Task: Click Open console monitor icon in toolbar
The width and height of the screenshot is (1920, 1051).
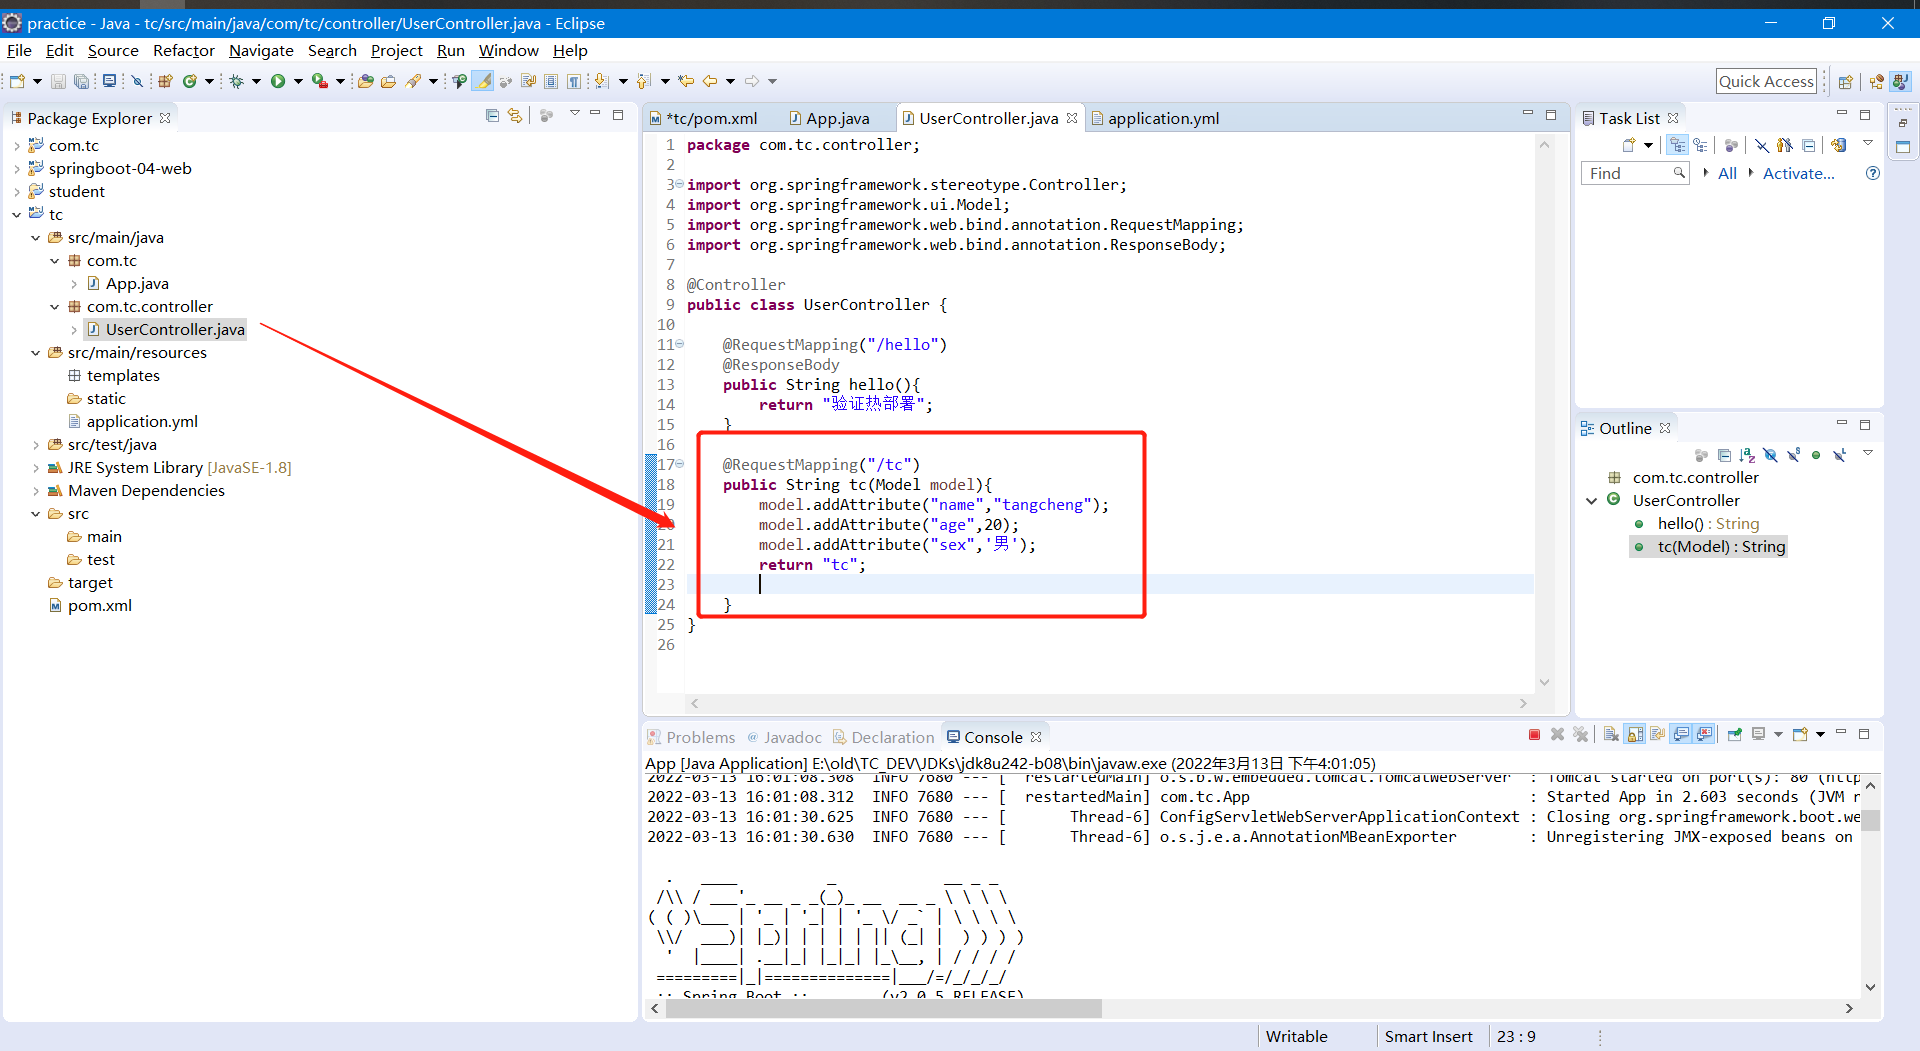Action: click(x=109, y=81)
